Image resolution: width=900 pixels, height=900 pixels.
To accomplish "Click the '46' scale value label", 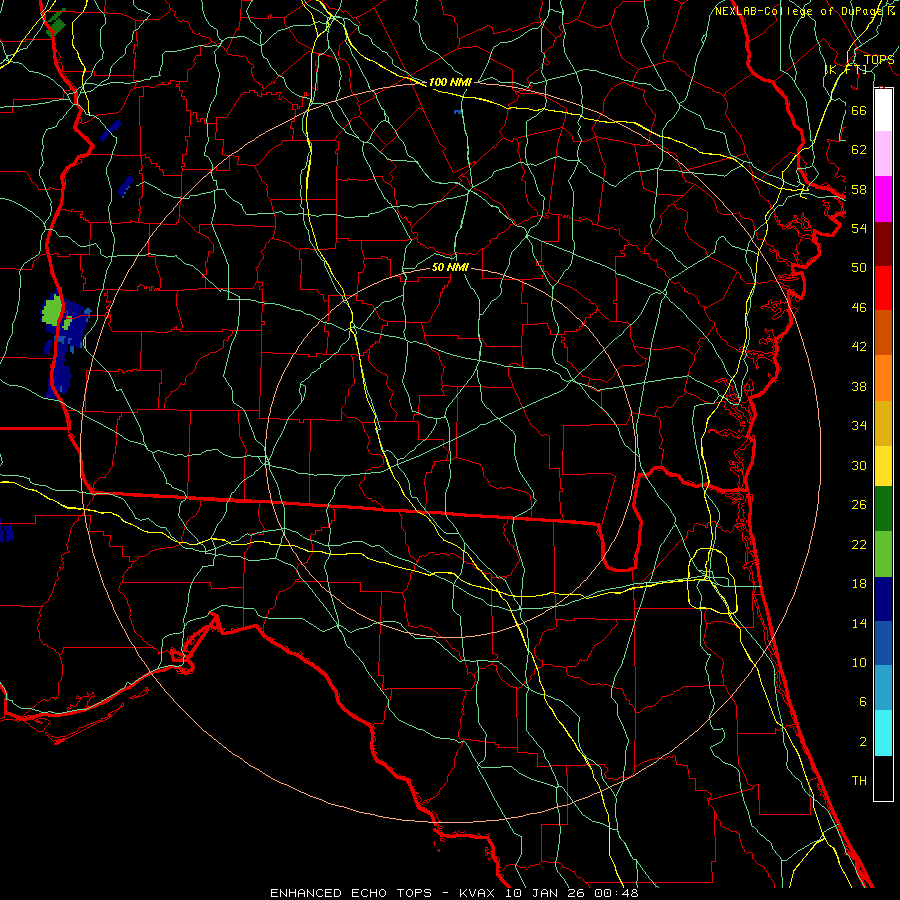I will tap(859, 308).
